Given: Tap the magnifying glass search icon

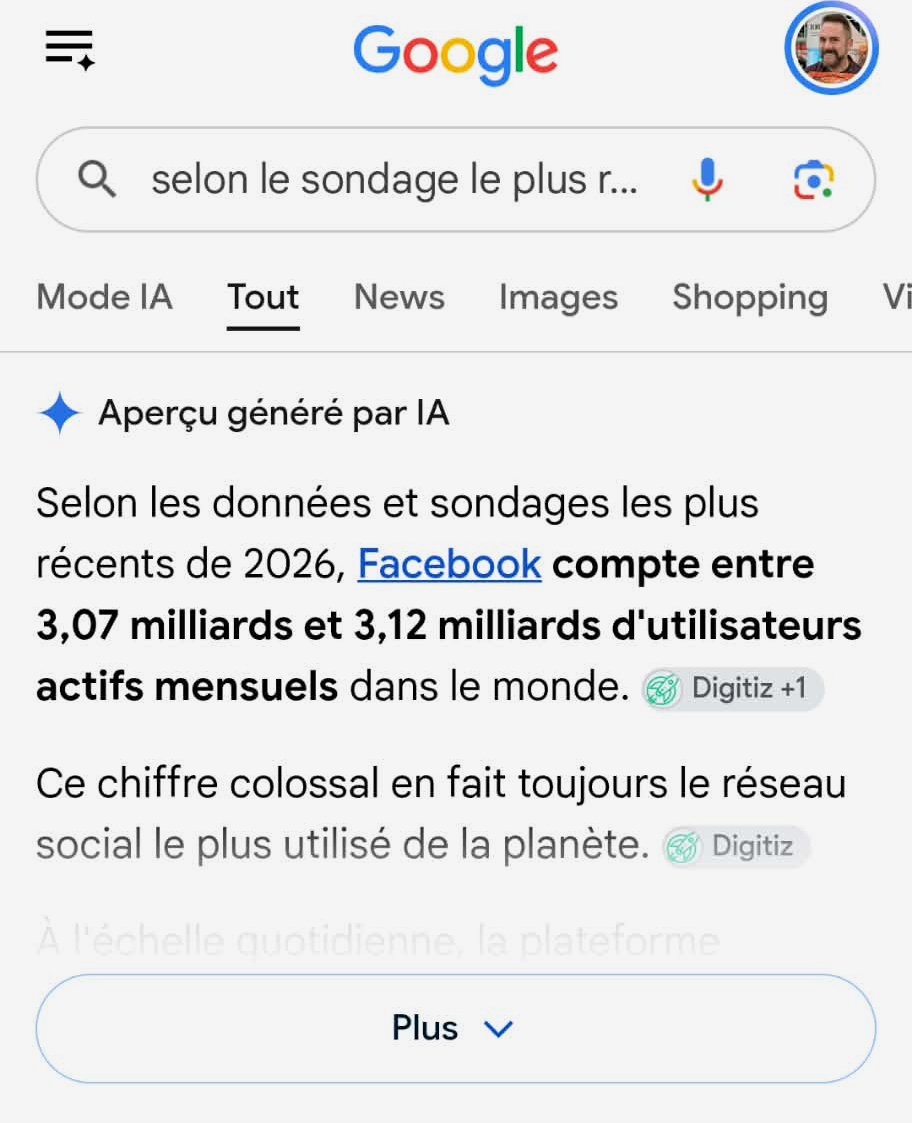Looking at the screenshot, I should (97, 179).
